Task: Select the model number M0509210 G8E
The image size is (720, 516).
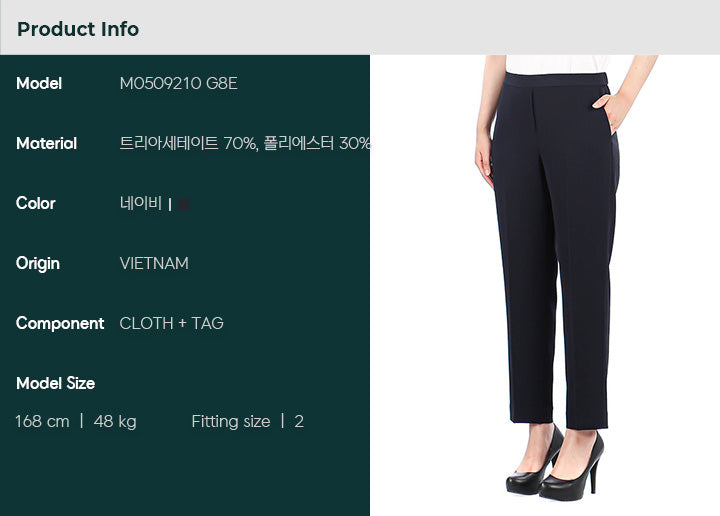Action: (178, 84)
